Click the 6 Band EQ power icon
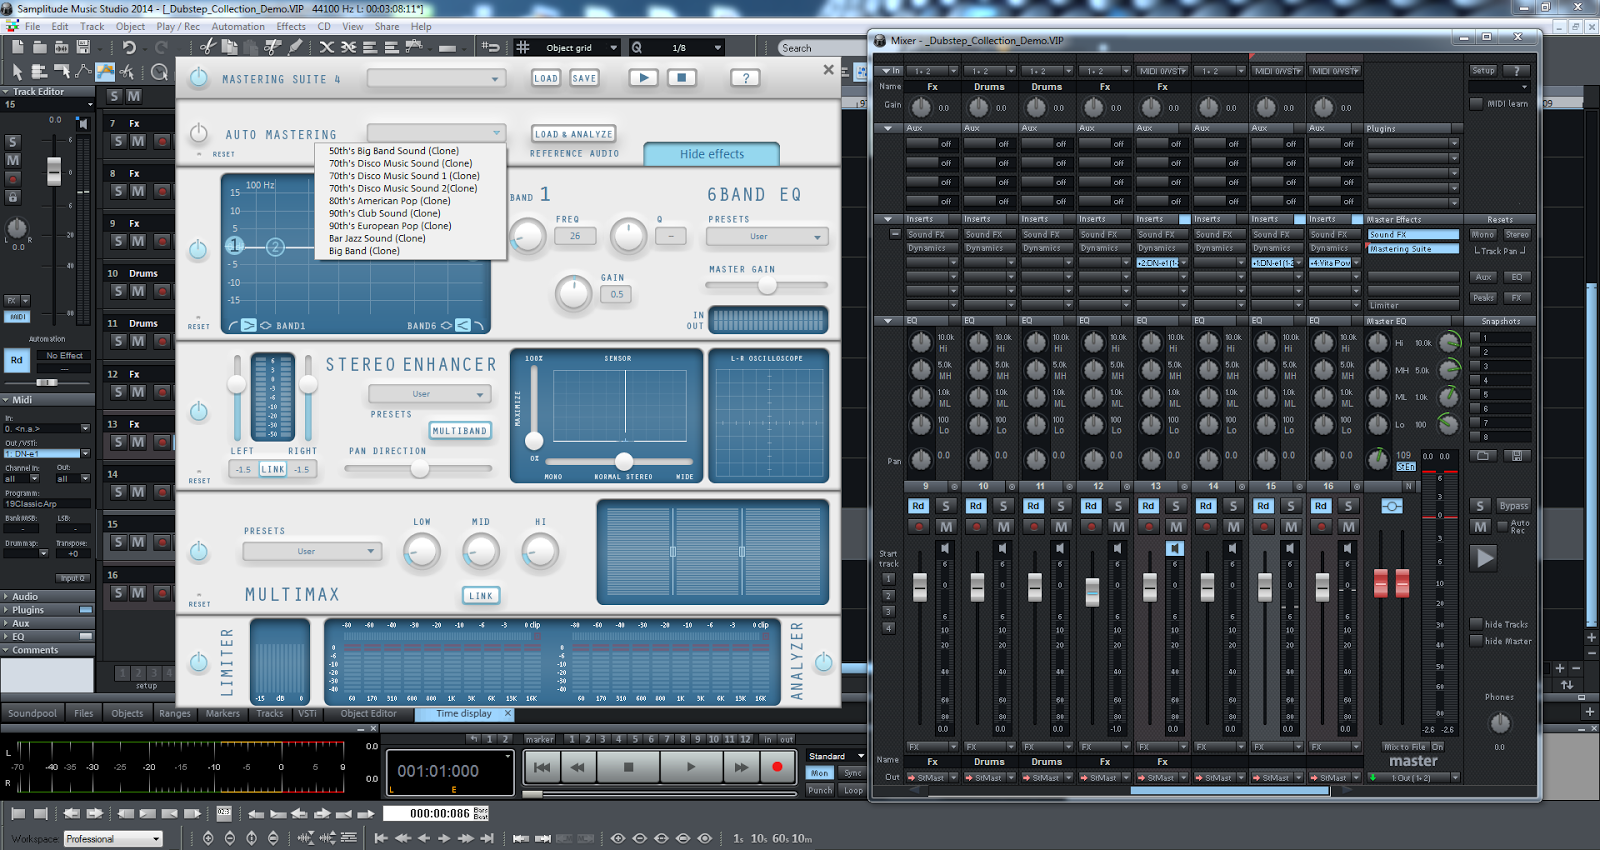 tap(198, 249)
